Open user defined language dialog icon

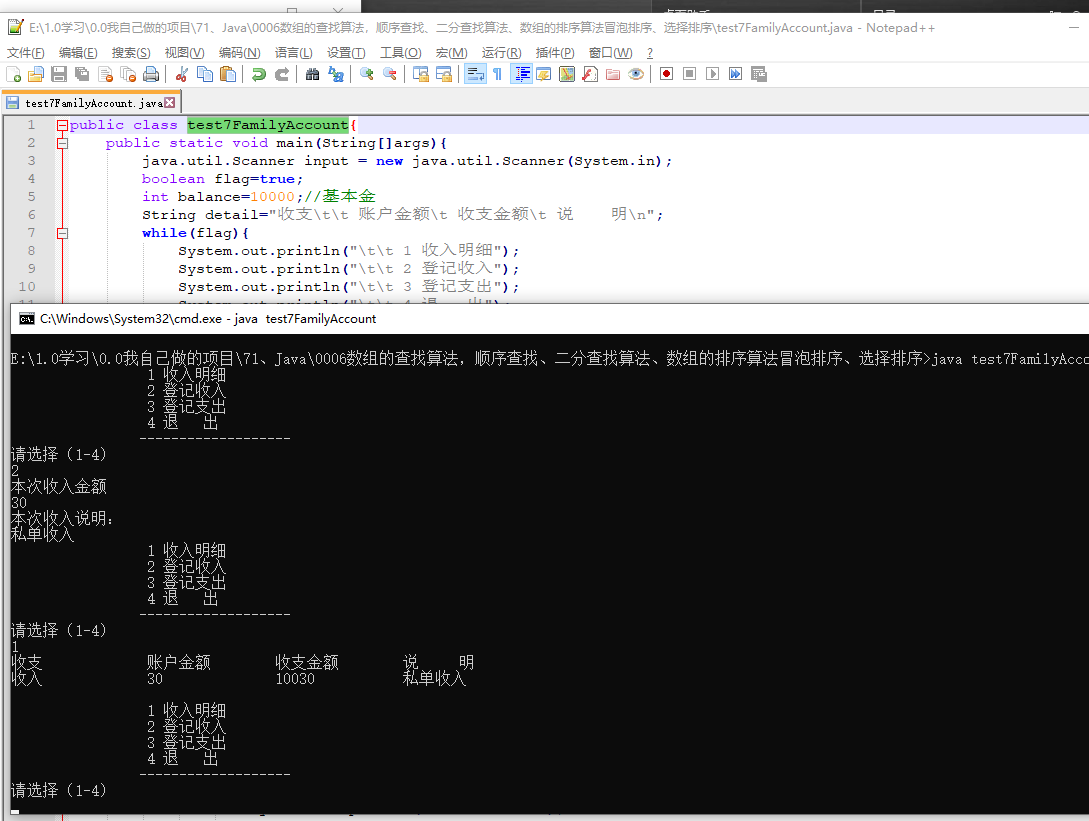click(x=544, y=74)
